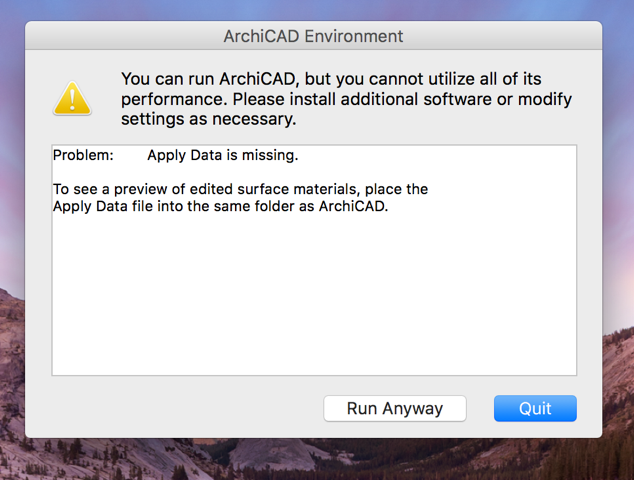The height and width of the screenshot is (480, 634).
Task: Click the dialog margin right of the Quit button
Action: tap(590, 408)
